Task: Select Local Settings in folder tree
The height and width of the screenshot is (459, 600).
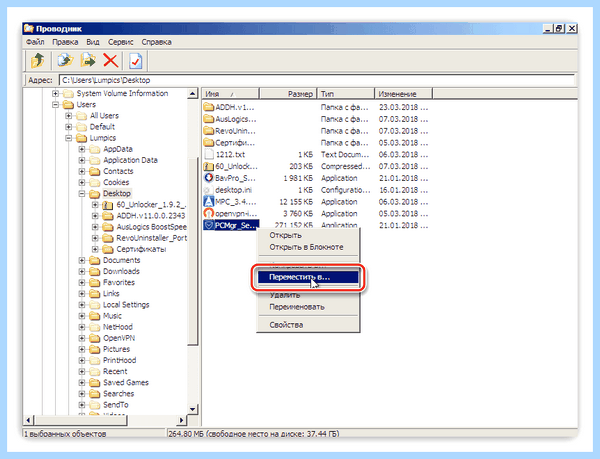Action: tap(126, 305)
